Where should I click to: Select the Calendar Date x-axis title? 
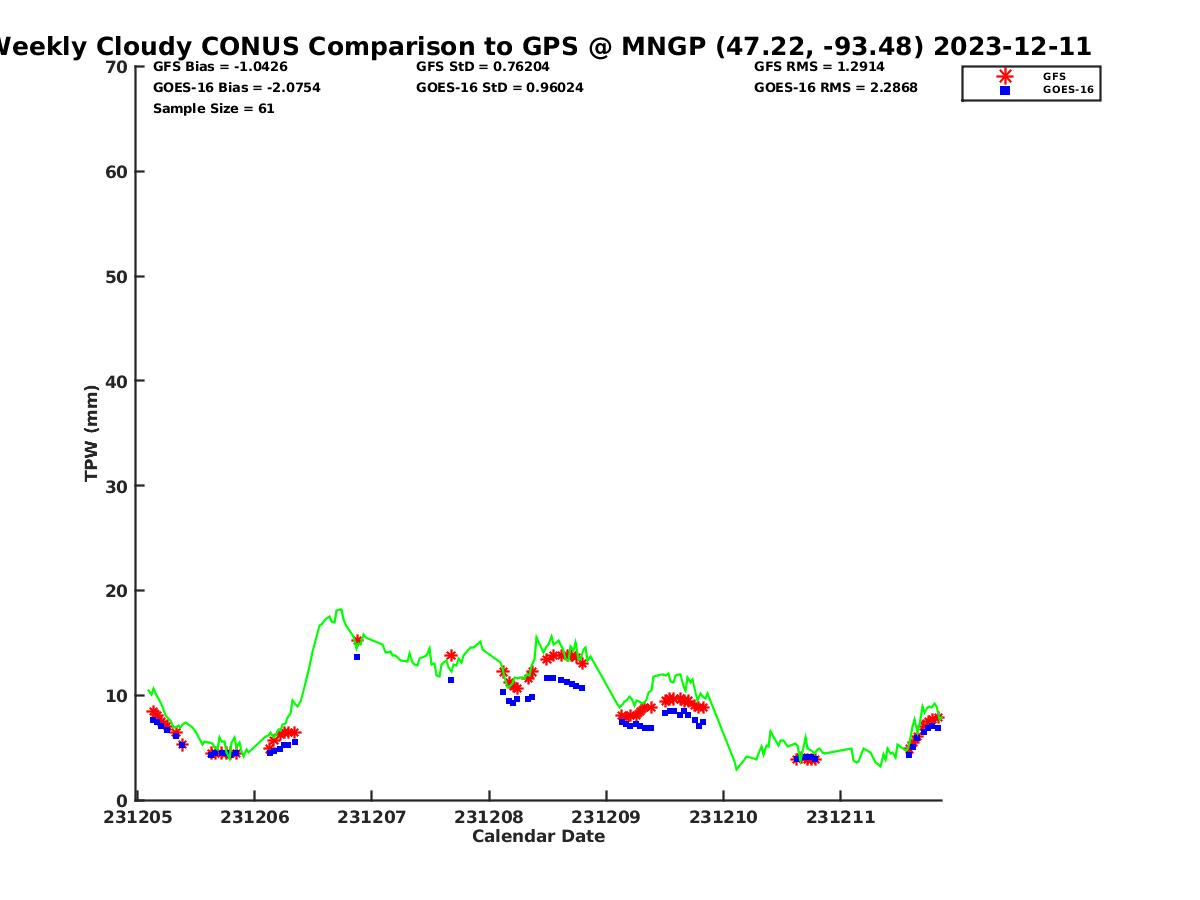click(x=538, y=836)
